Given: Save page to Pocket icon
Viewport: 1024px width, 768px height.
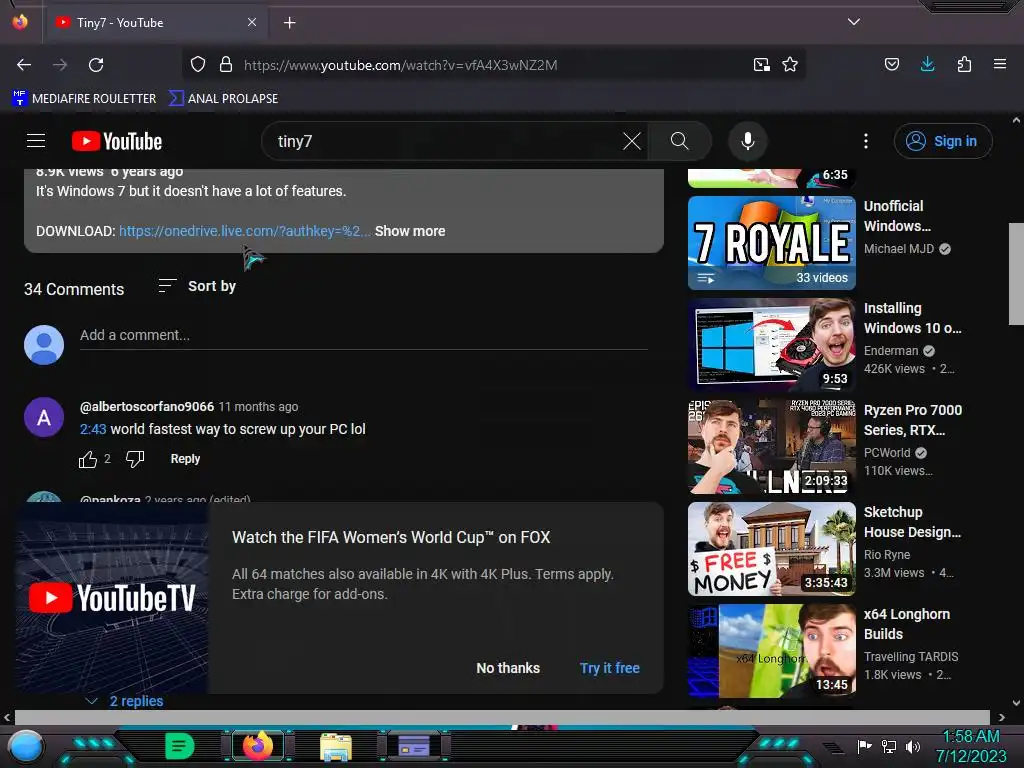Looking at the screenshot, I should point(892,64).
